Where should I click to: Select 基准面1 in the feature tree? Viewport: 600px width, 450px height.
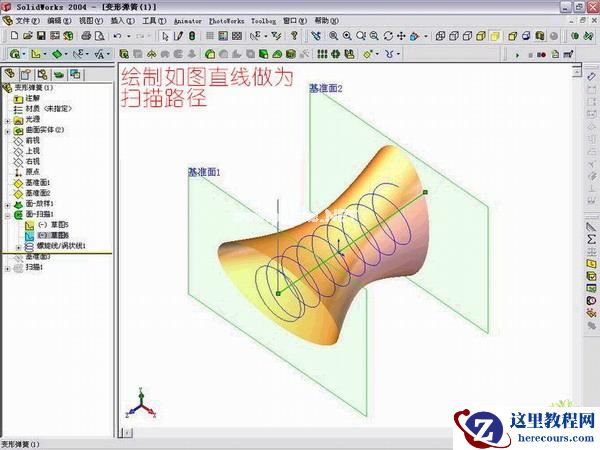tap(38, 183)
